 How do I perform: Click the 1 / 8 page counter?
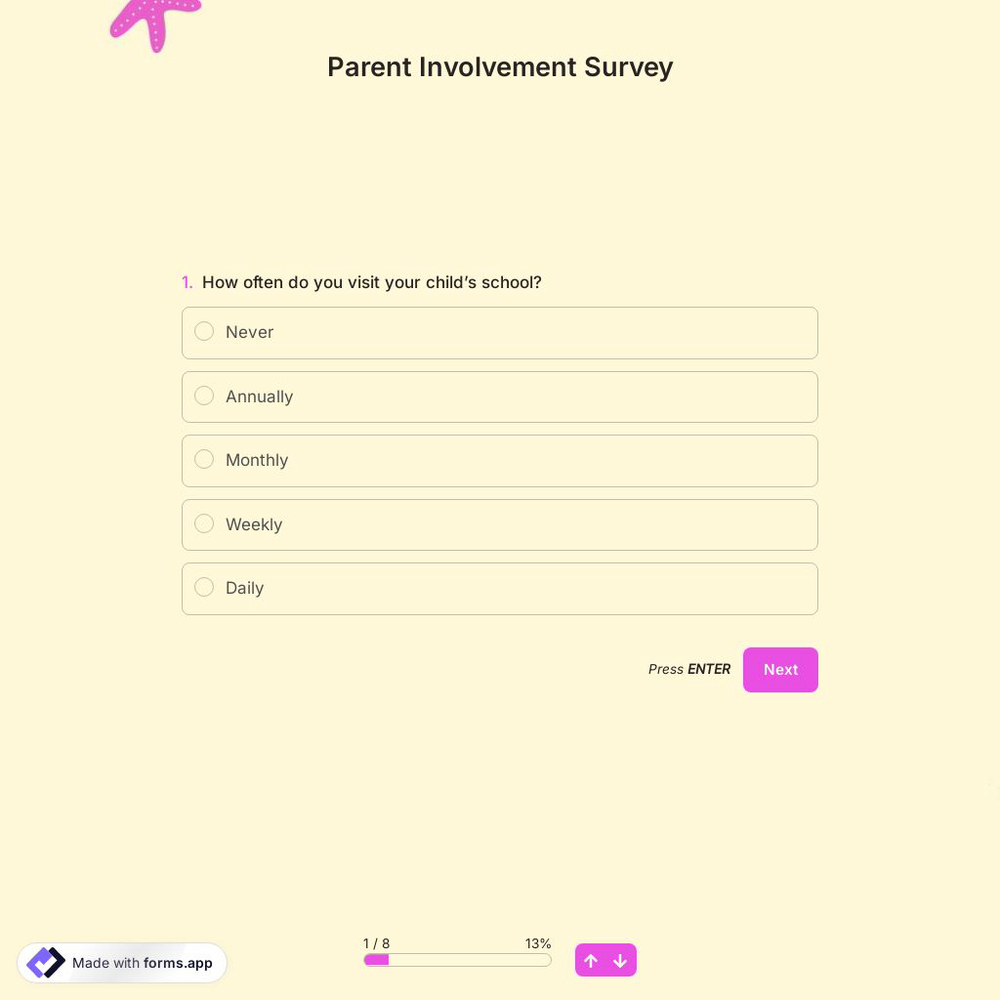(x=377, y=943)
